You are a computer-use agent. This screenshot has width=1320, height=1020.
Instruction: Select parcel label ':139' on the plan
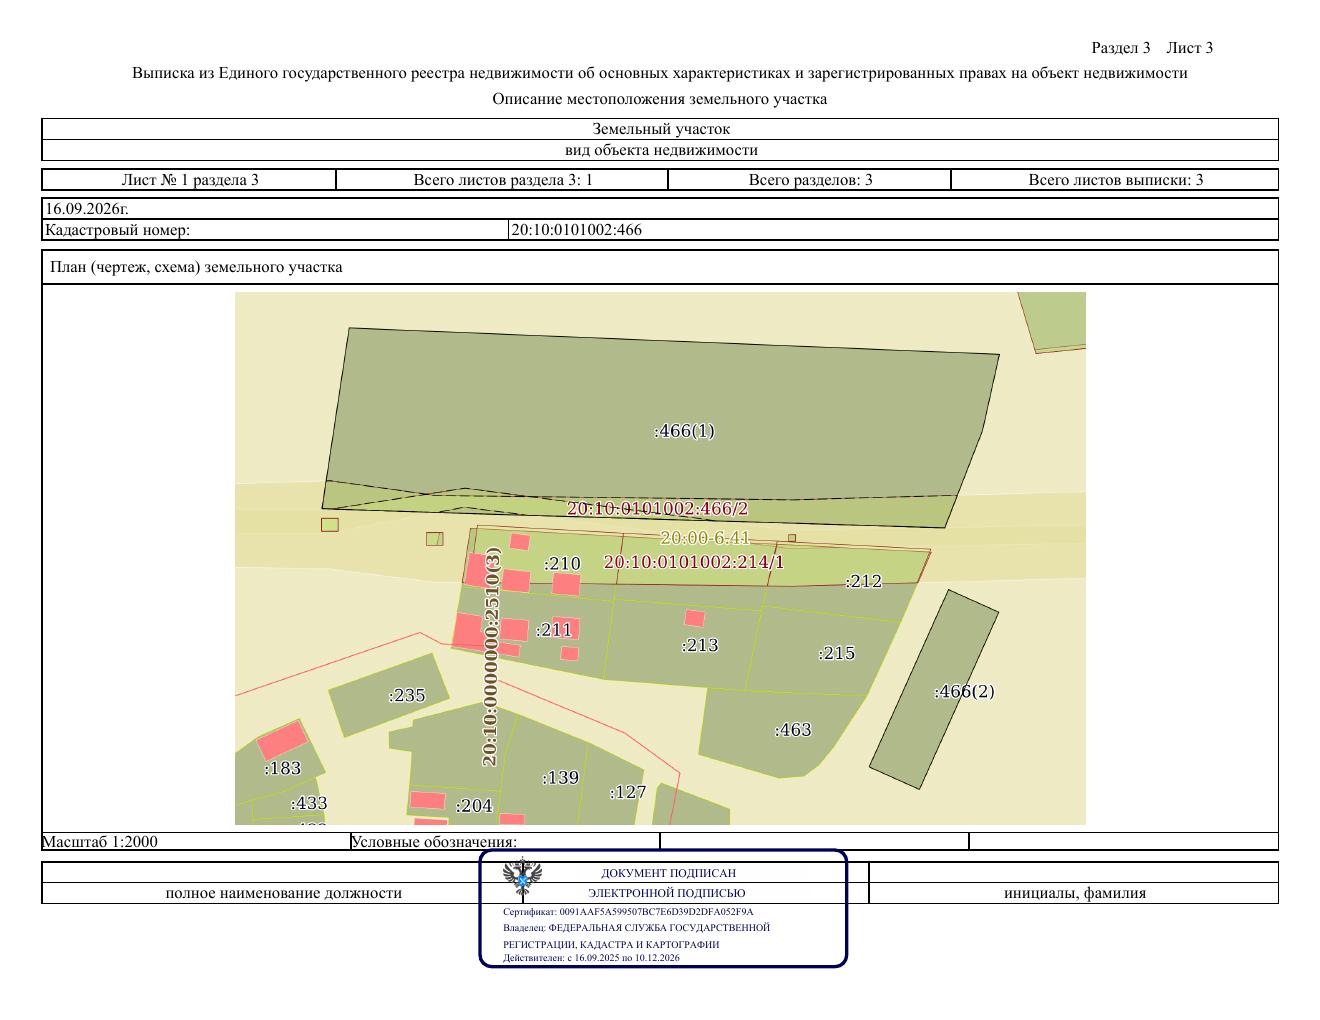pyautogui.click(x=561, y=778)
